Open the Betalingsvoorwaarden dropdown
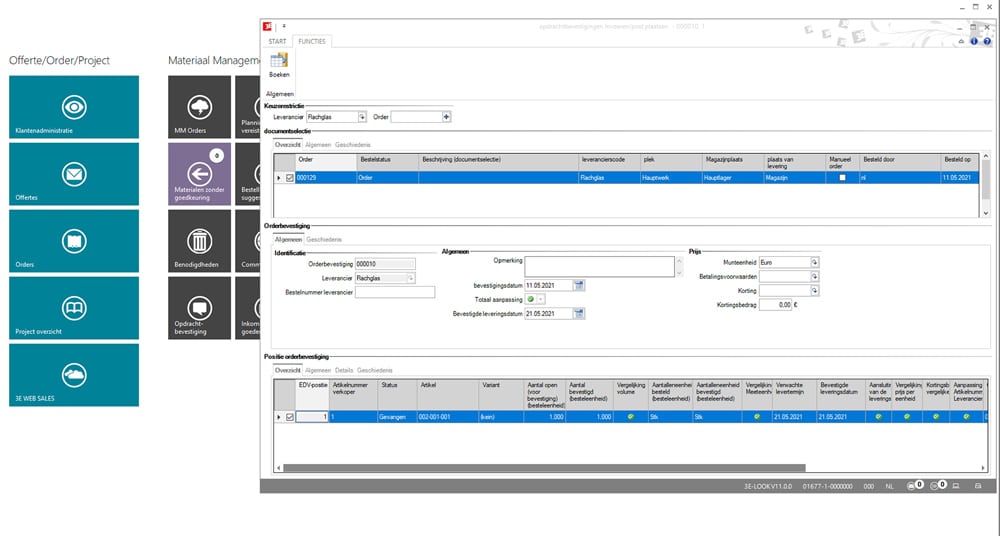The width and height of the screenshot is (1000, 536). pos(814,276)
